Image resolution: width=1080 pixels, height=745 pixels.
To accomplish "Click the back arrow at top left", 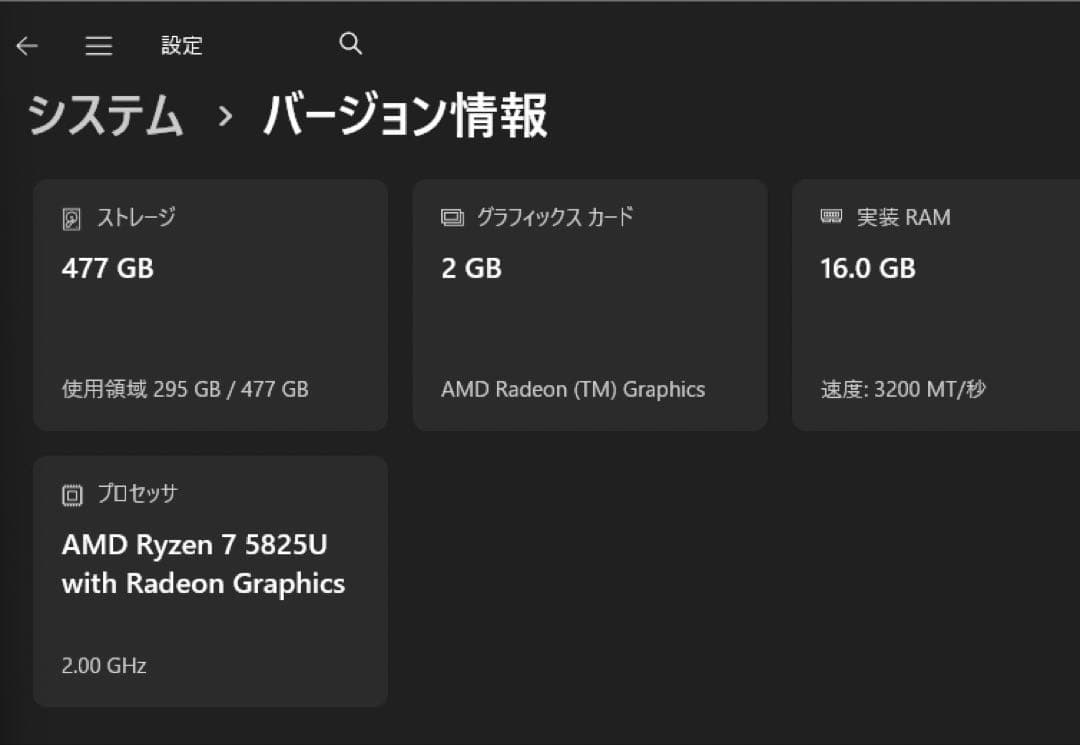I will coord(27,45).
